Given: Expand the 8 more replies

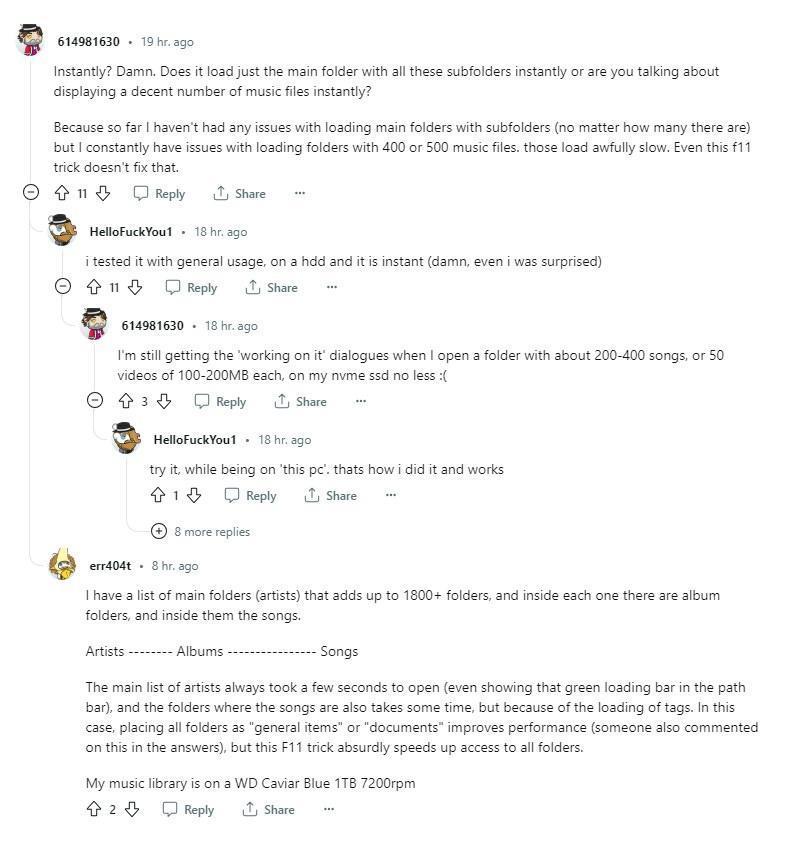Looking at the screenshot, I should (x=201, y=532).
